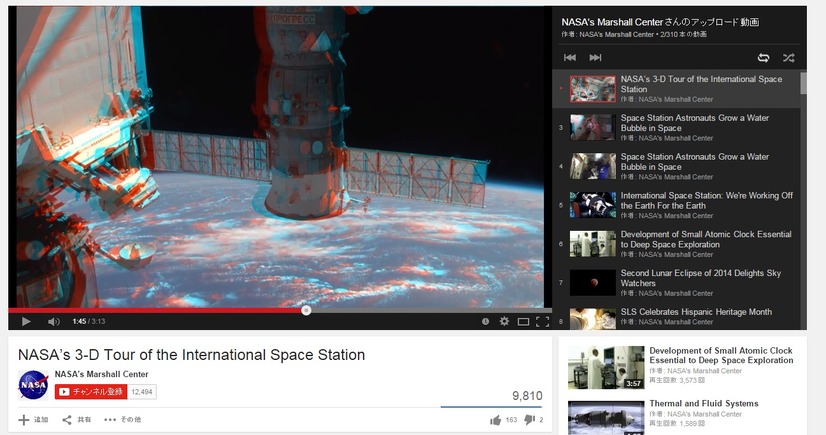
Task: Open the 追加 (Add to) menu
Action: click(x=34, y=420)
